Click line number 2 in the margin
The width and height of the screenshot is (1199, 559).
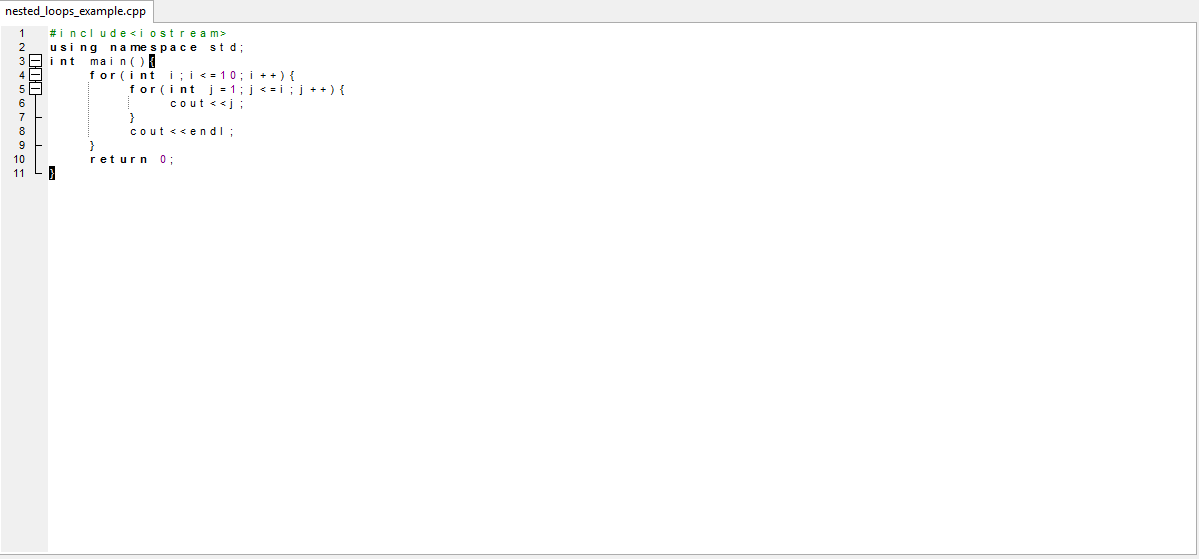point(21,47)
